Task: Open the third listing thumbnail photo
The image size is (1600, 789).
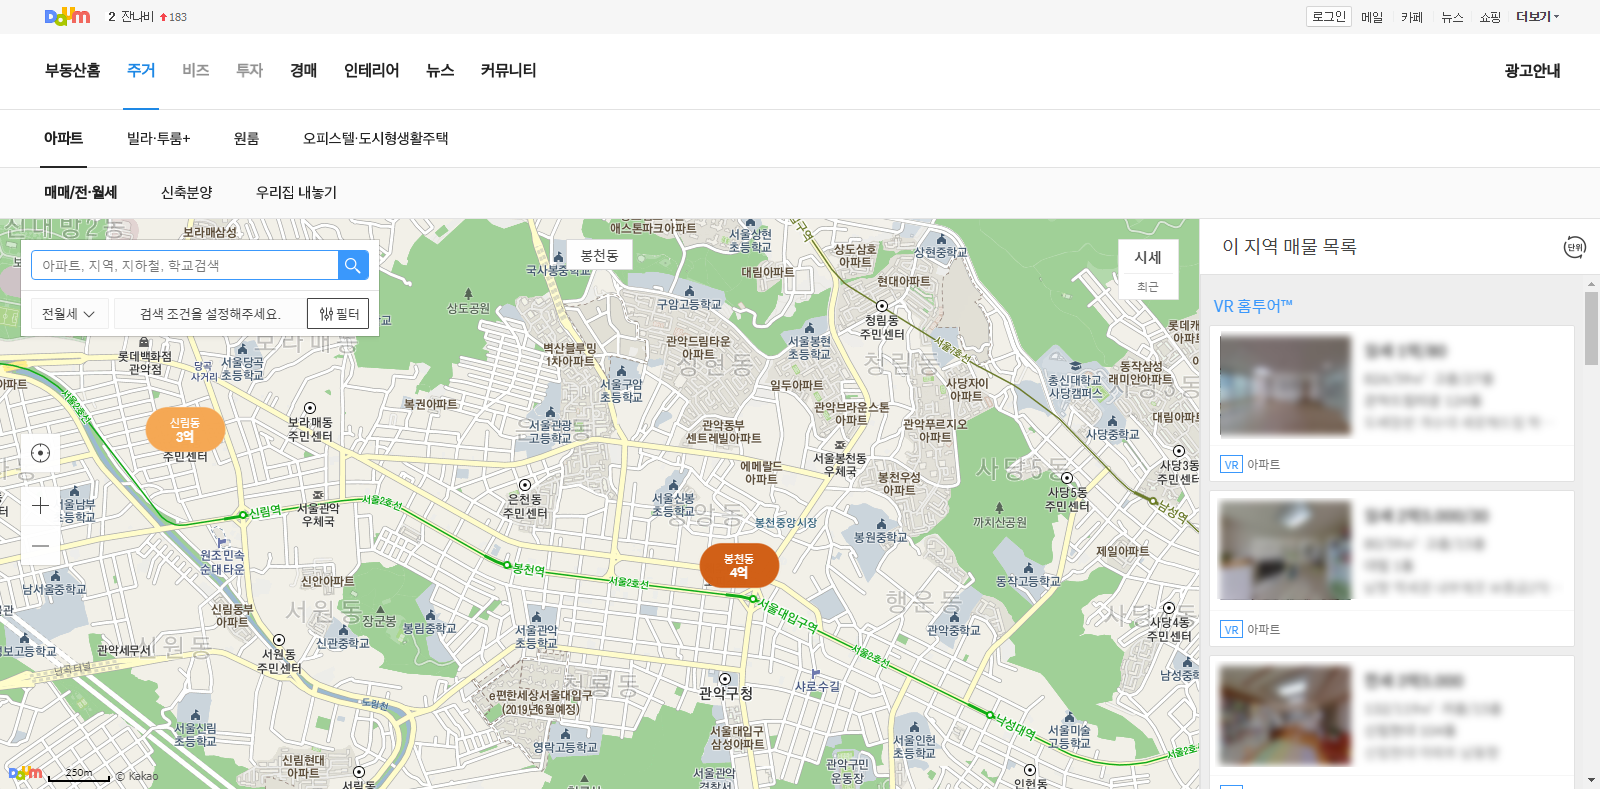Action: 1285,716
